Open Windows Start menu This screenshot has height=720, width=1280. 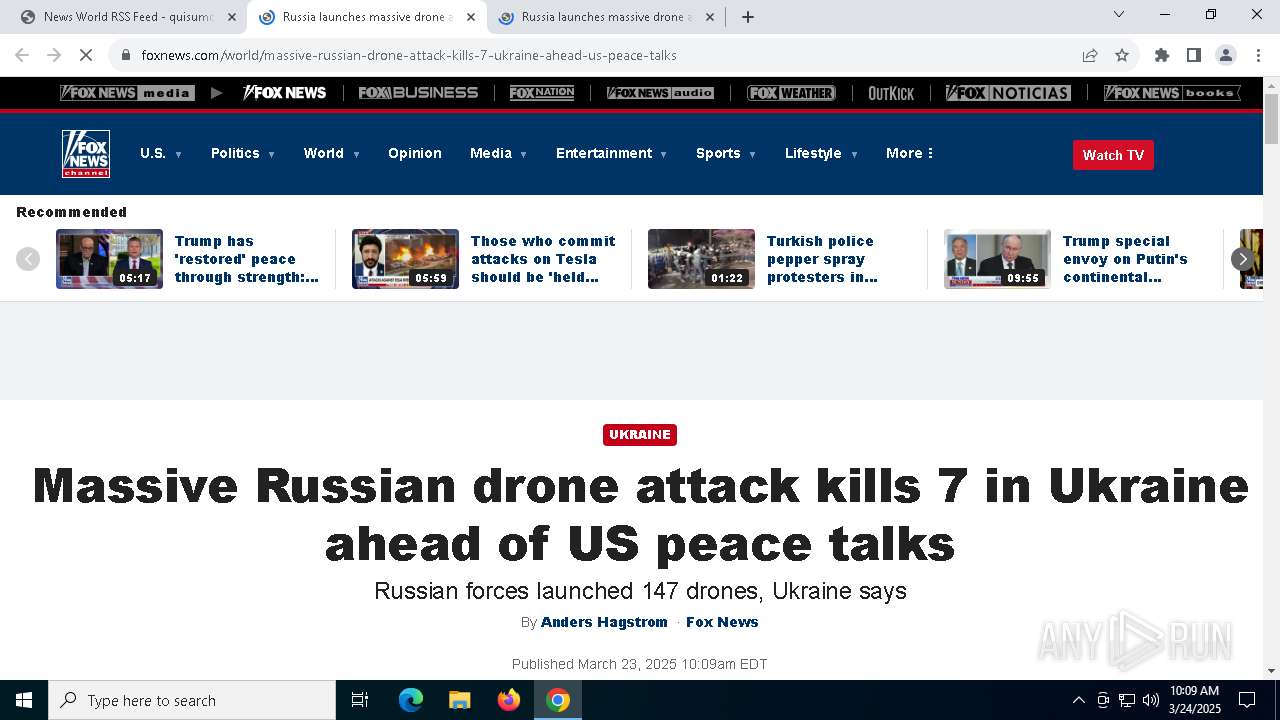tap(24, 700)
